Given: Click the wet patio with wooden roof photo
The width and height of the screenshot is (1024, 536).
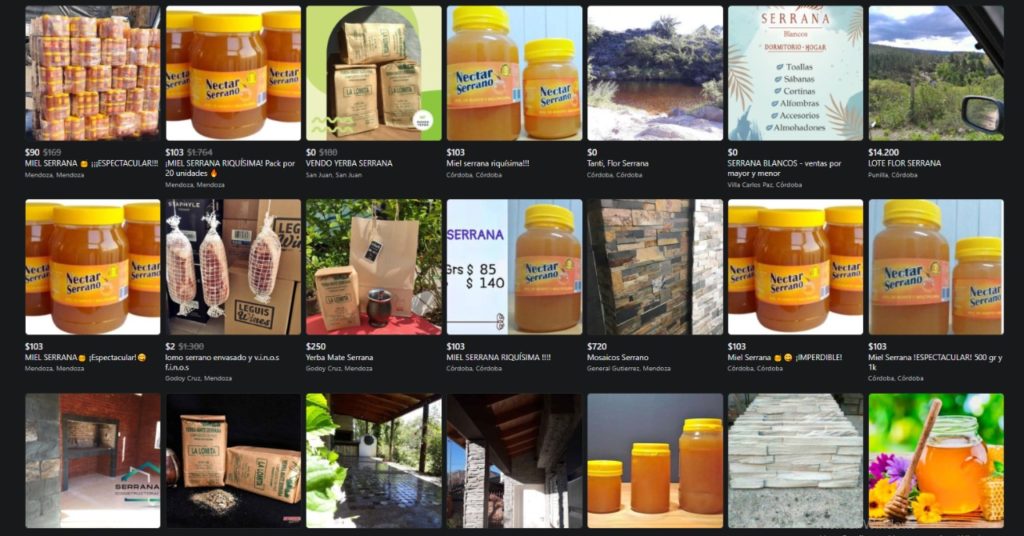Looking at the screenshot, I should point(374,460).
